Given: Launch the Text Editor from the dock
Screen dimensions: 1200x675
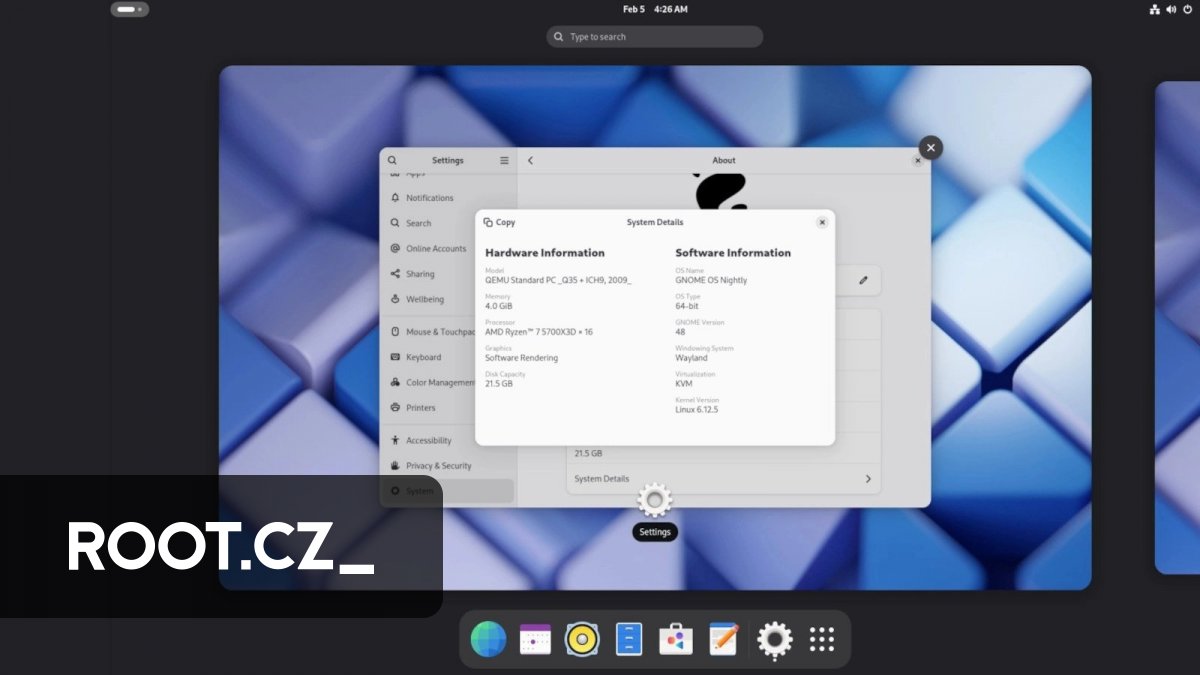Looking at the screenshot, I should 722,638.
